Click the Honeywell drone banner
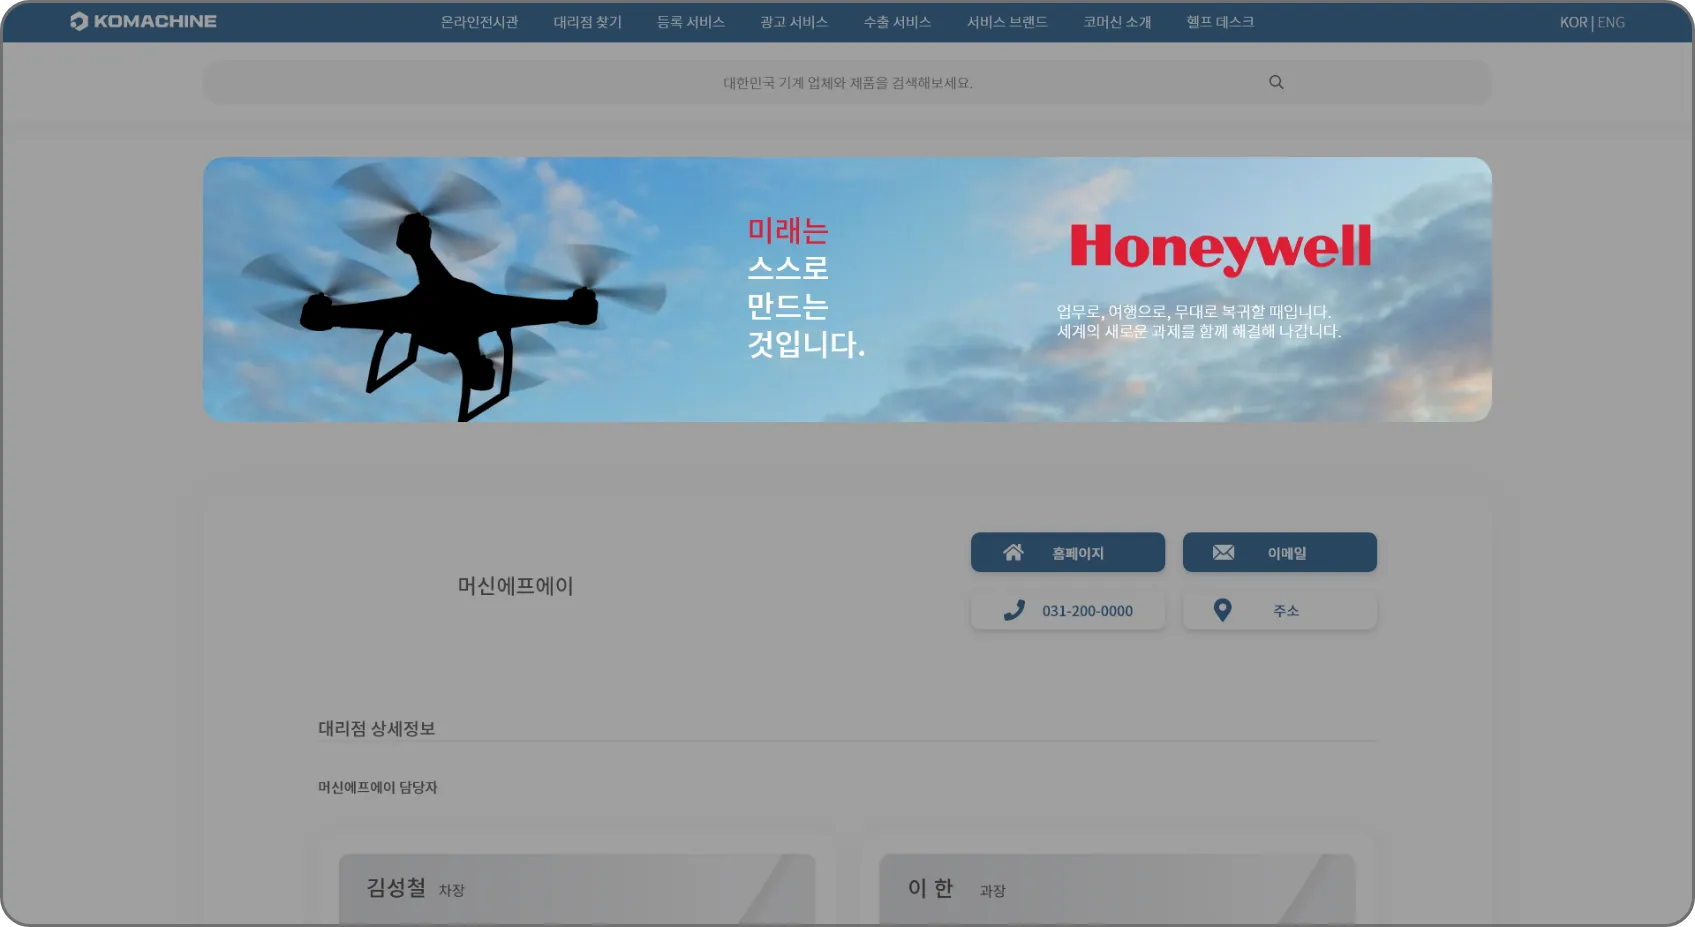The width and height of the screenshot is (1695, 927). coord(847,289)
